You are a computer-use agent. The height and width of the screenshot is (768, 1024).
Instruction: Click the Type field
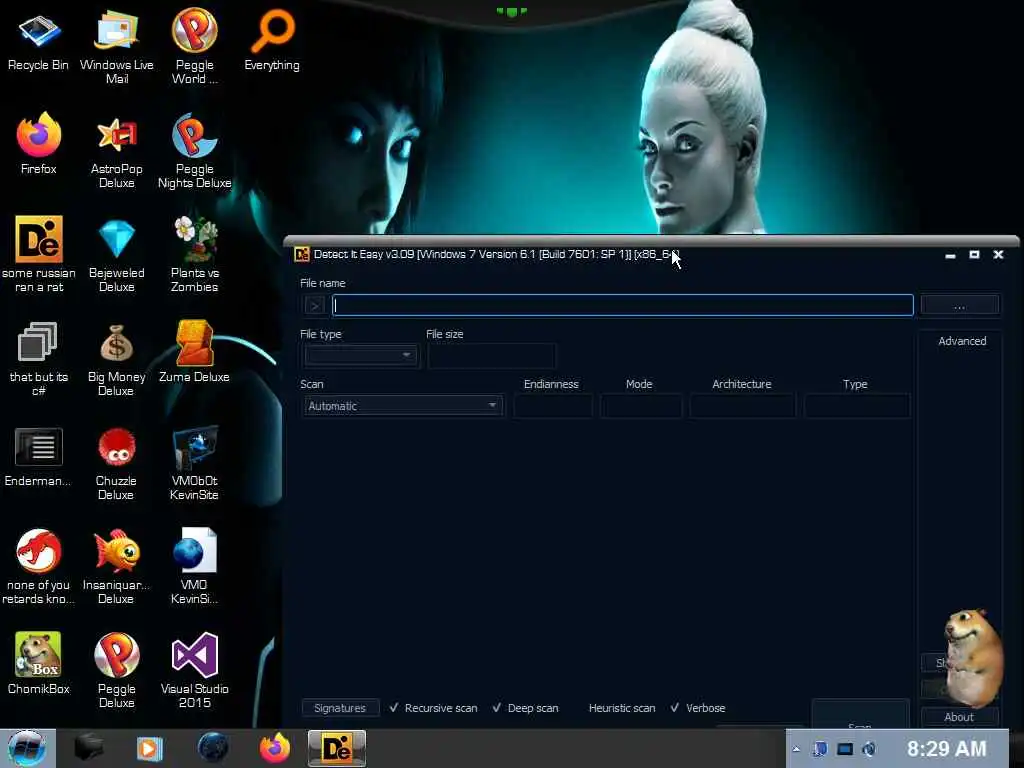[x=857, y=406]
